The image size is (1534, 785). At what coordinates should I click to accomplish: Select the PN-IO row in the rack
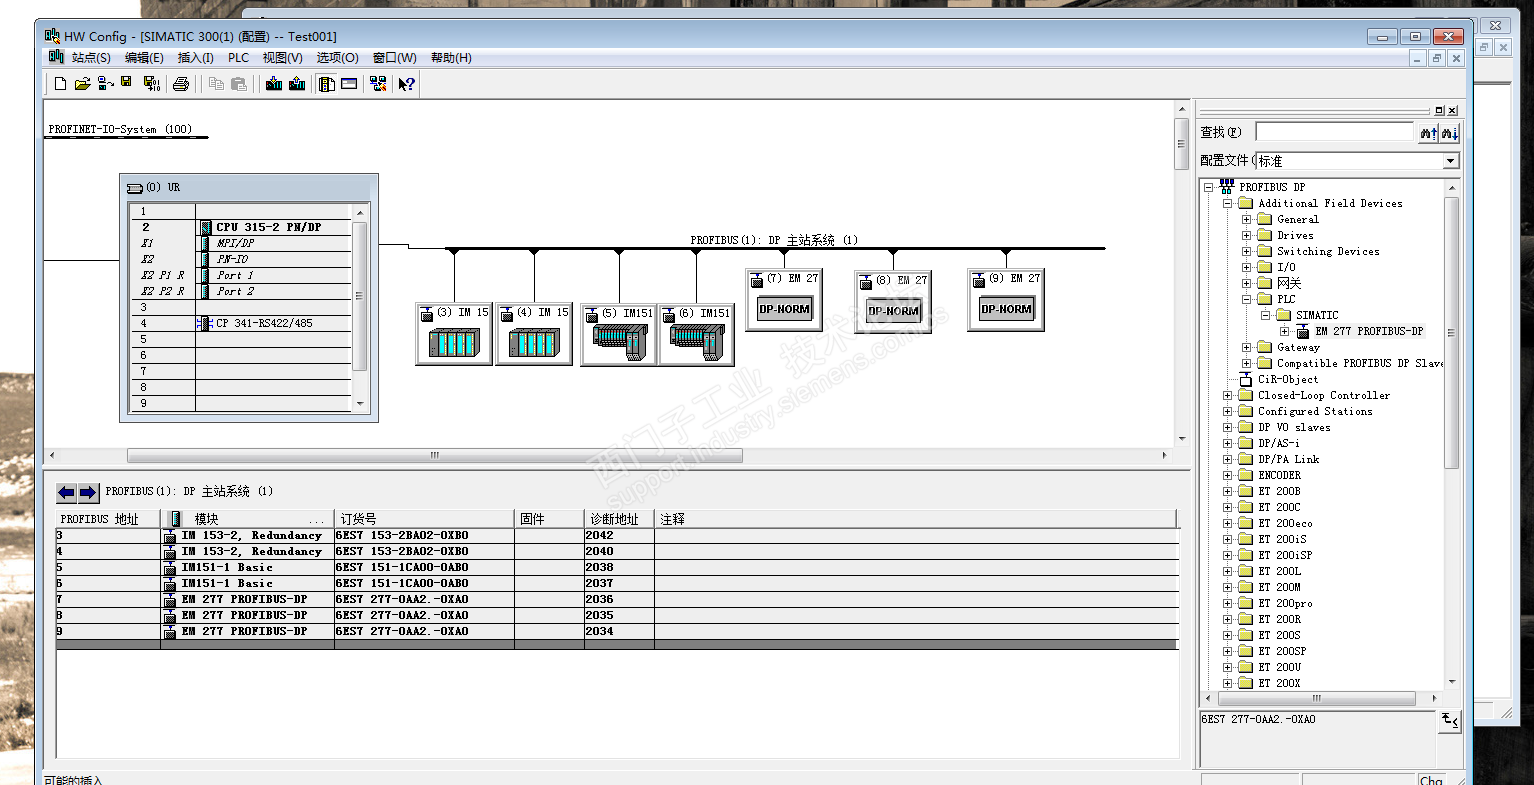click(x=243, y=259)
